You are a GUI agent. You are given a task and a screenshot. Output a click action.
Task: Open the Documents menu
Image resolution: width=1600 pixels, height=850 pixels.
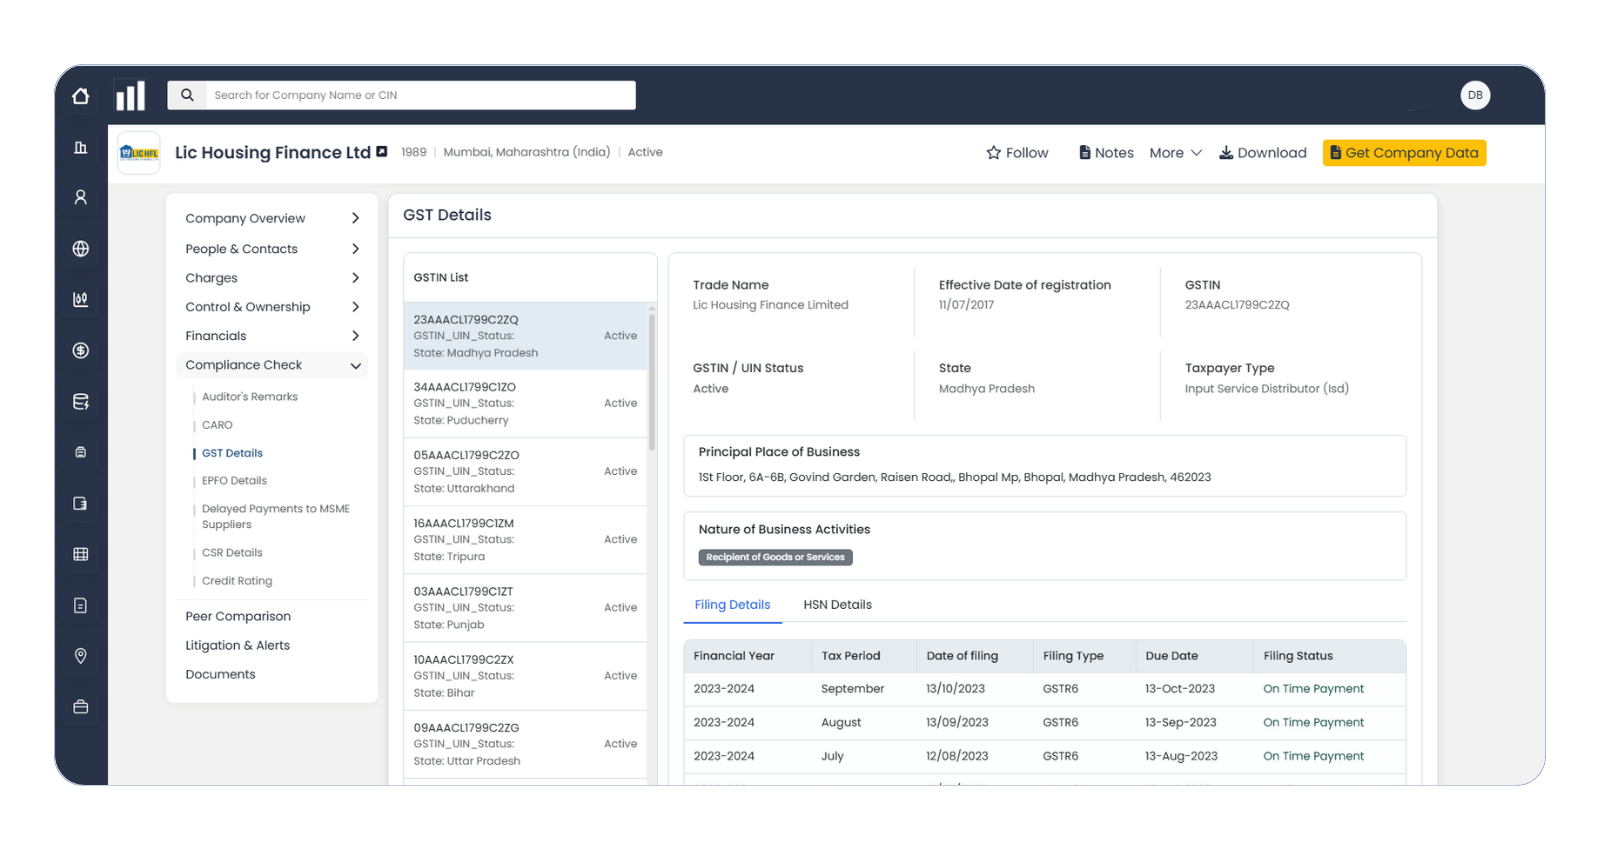[x=220, y=675]
